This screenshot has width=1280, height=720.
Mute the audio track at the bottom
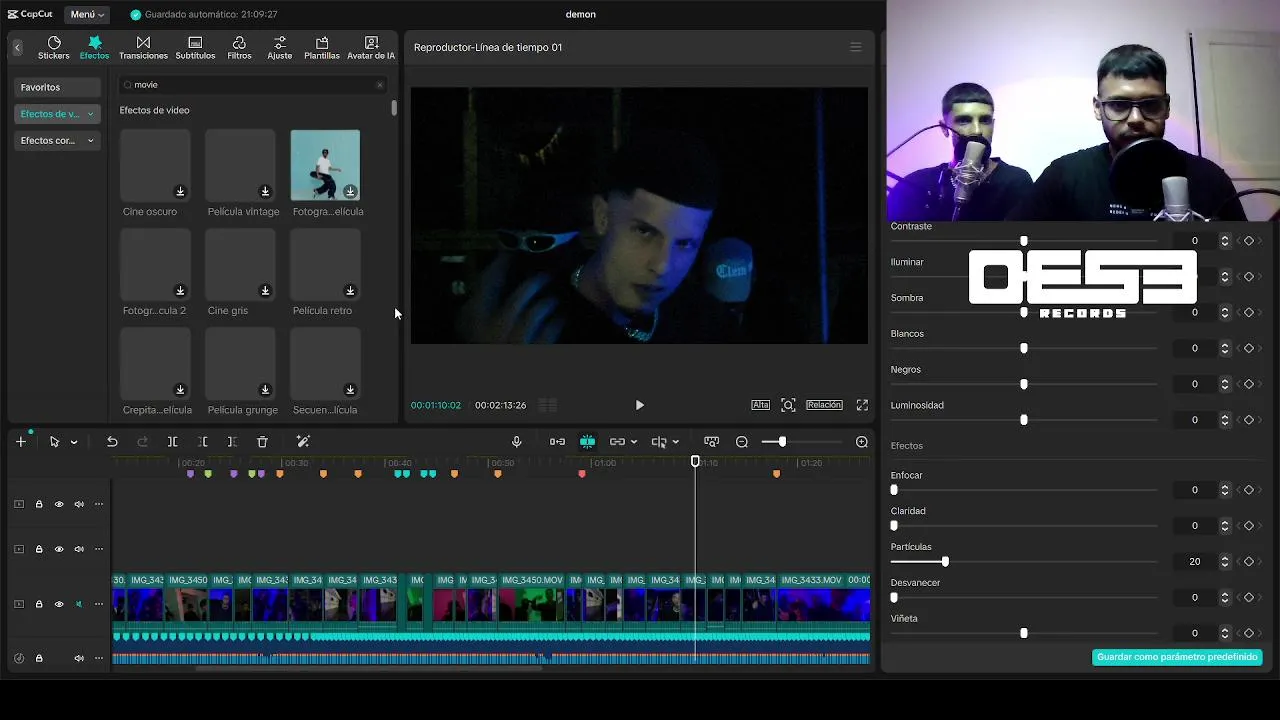(x=79, y=658)
